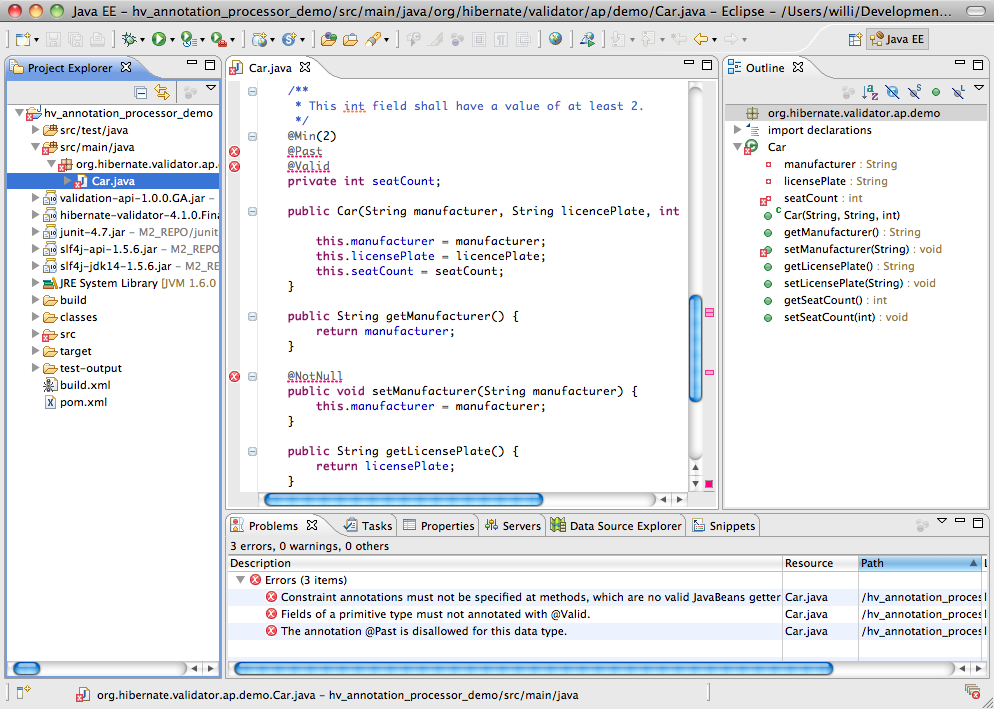Toggle Hide Static Fields and Methods in Outline

pyautogui.click(x=915, y=92)
